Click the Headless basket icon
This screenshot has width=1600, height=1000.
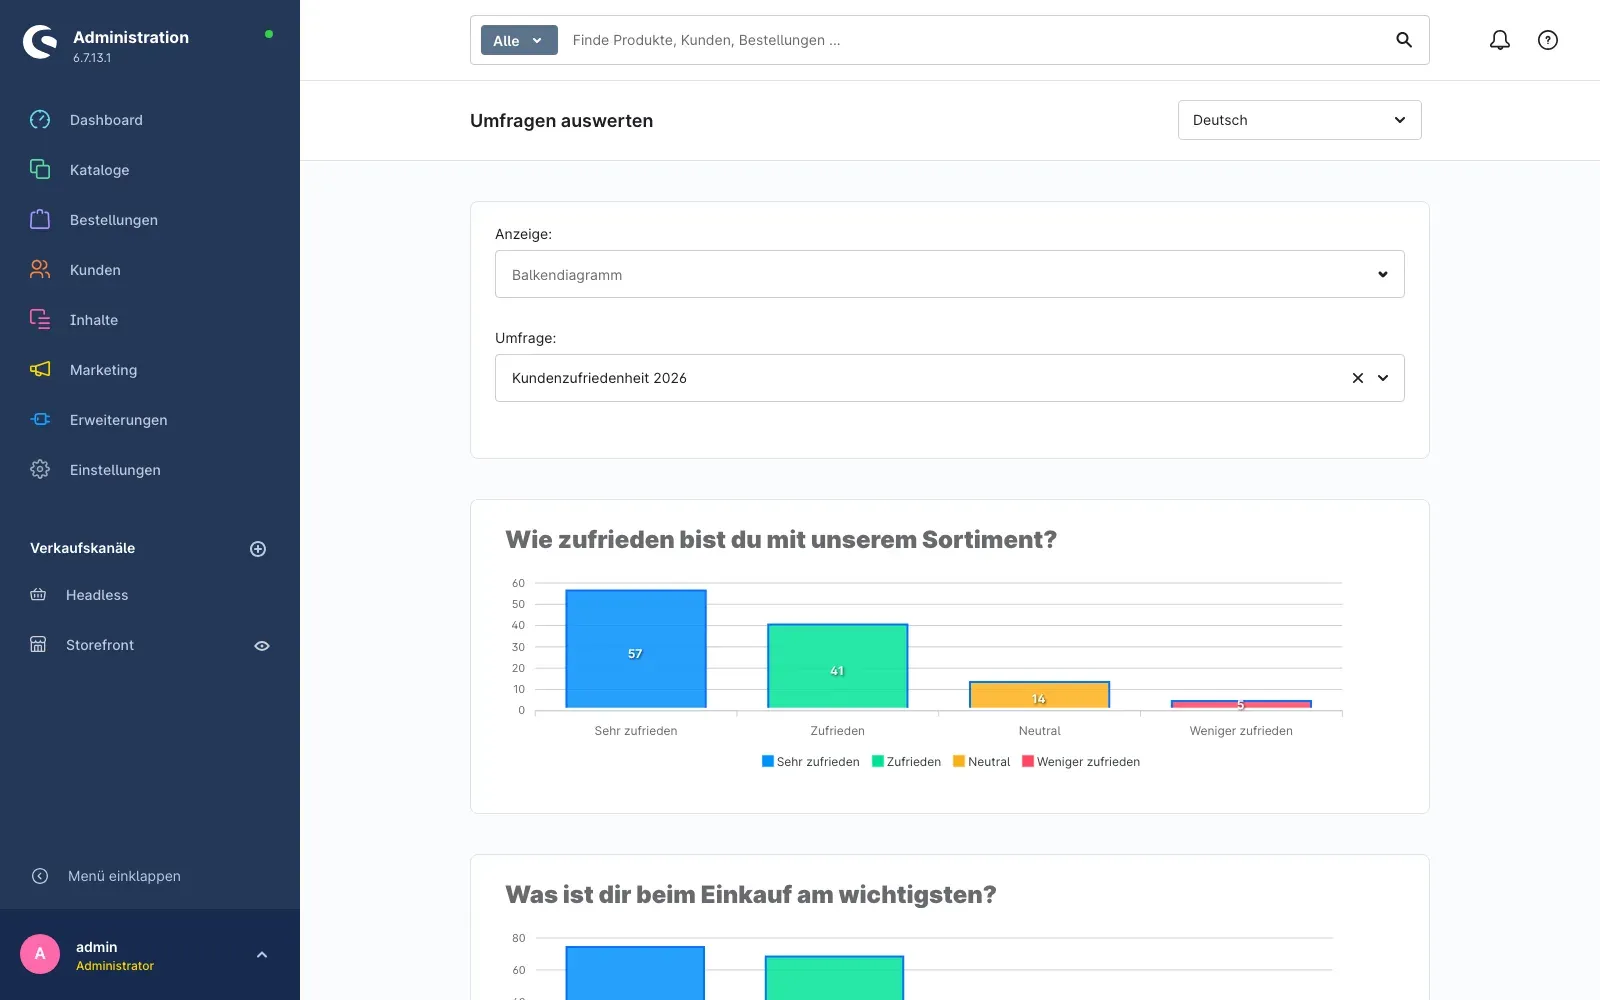[x=38, y=595]
